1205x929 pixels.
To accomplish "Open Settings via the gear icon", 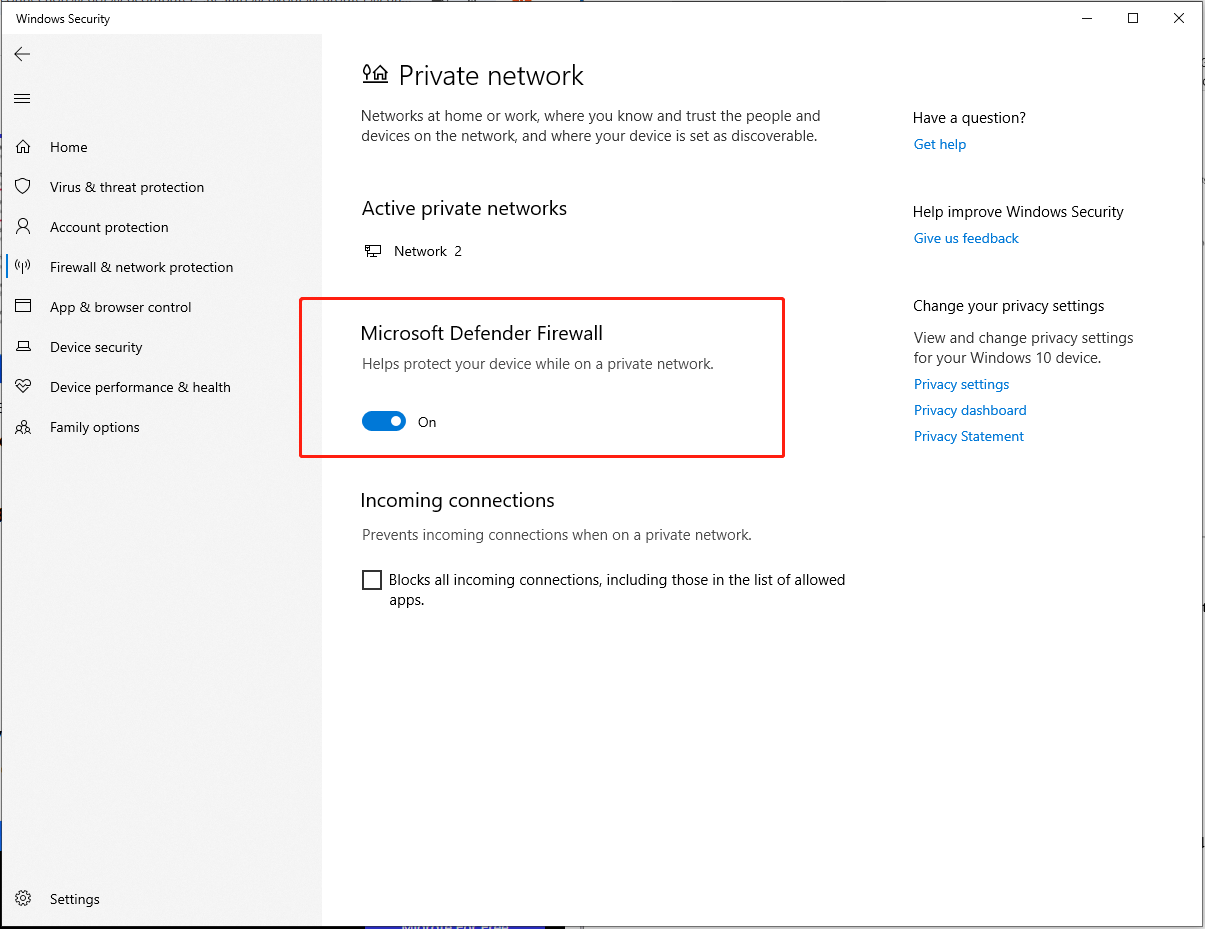I will 23,899.
